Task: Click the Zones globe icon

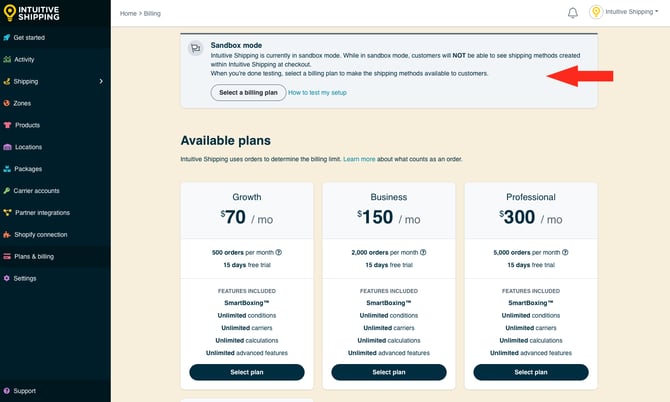Action: pyautogui.click(x=7, y=103)
